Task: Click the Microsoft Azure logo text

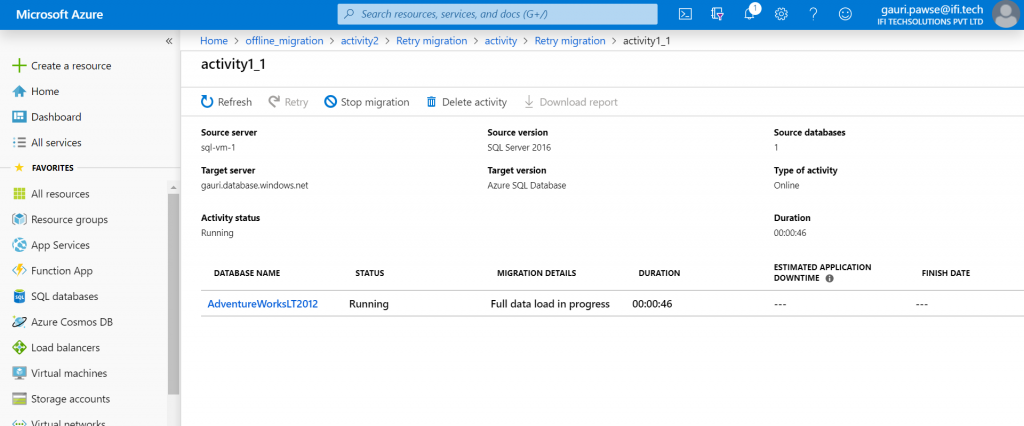Action: (x=59, y=14)
